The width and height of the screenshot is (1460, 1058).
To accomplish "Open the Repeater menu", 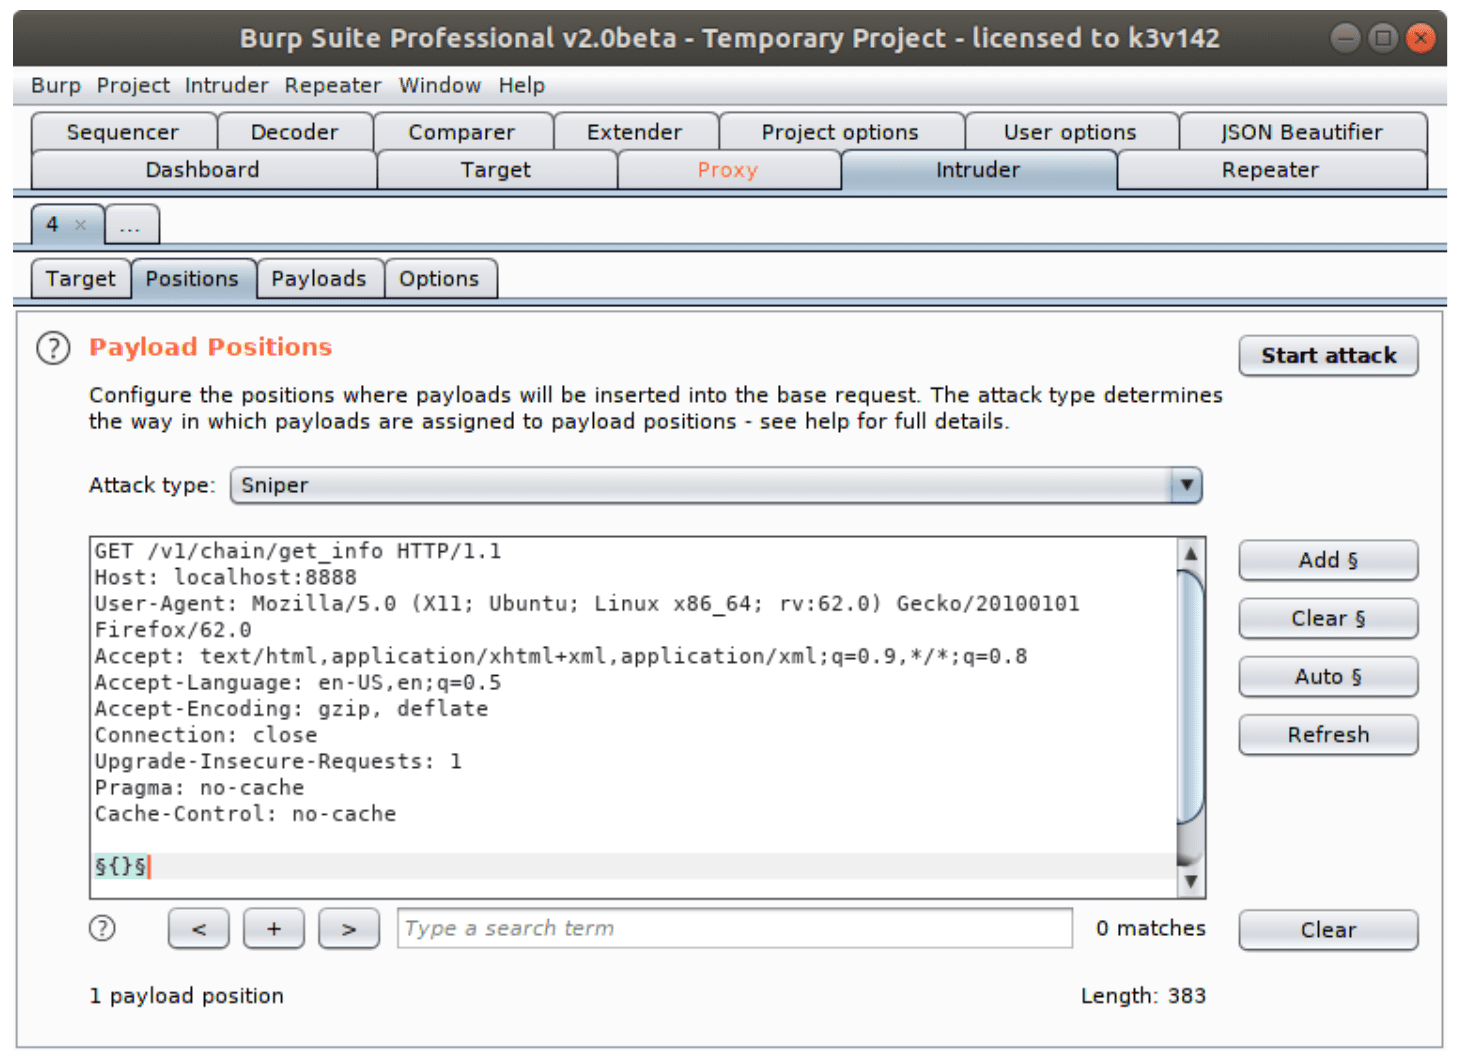I will (333, 86).
